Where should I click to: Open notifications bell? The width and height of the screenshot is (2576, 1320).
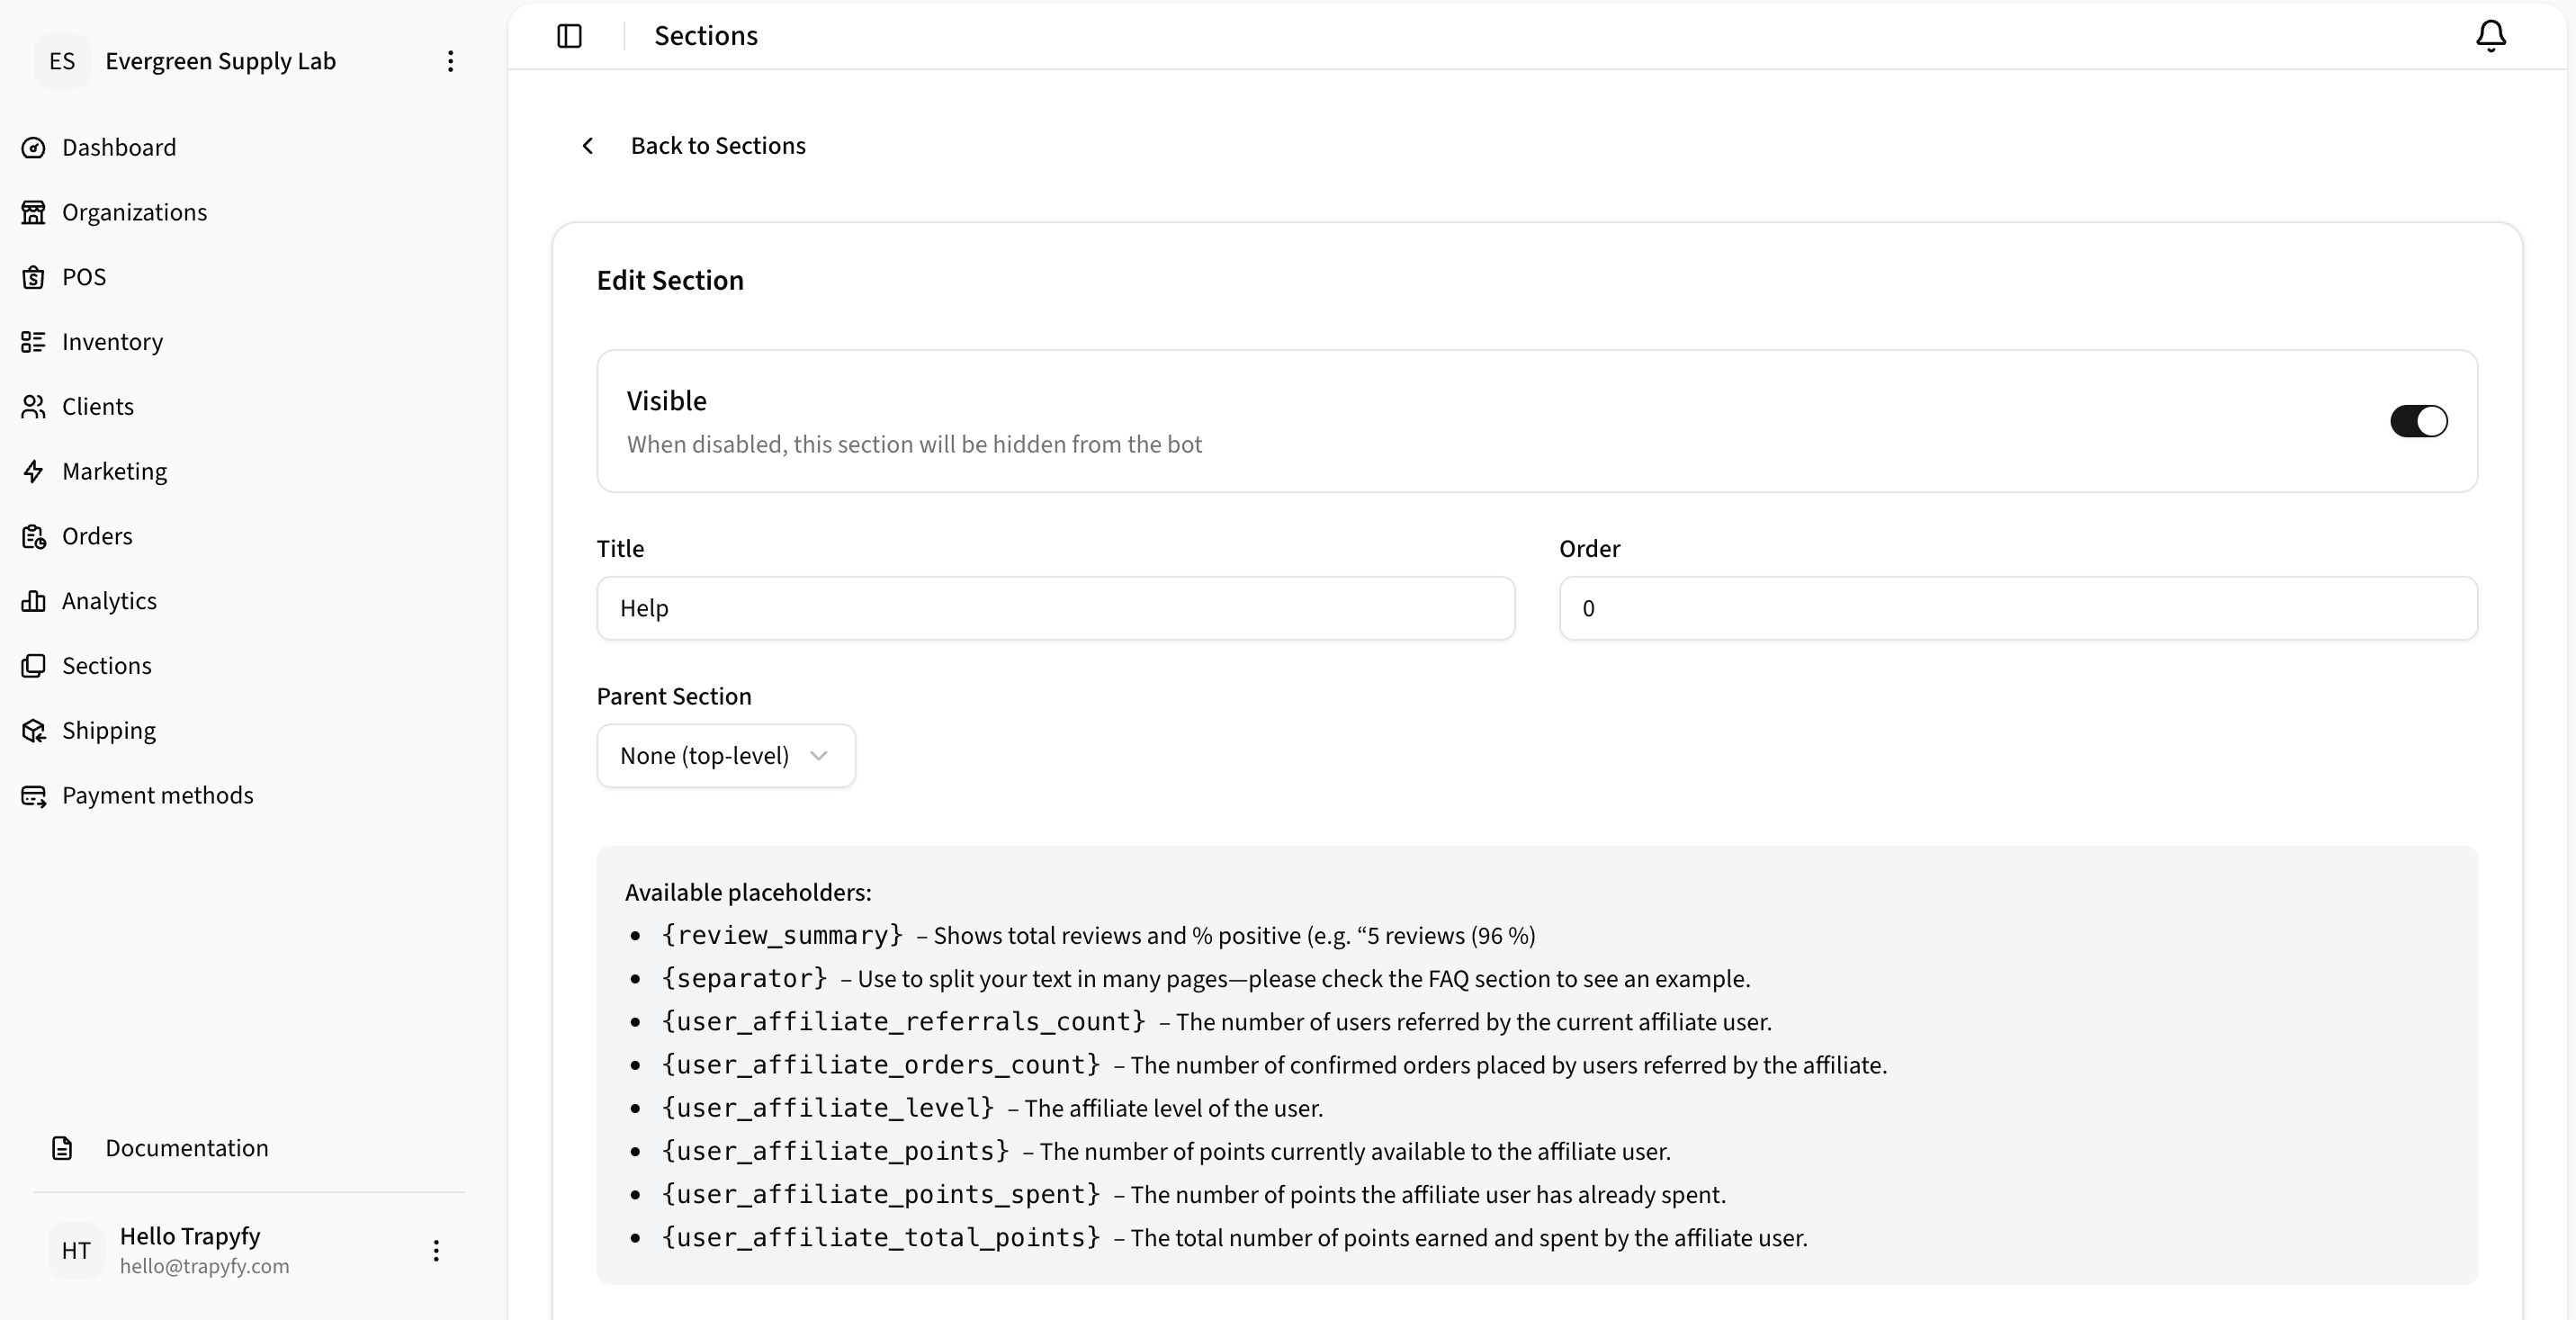tap(2490, 36)
